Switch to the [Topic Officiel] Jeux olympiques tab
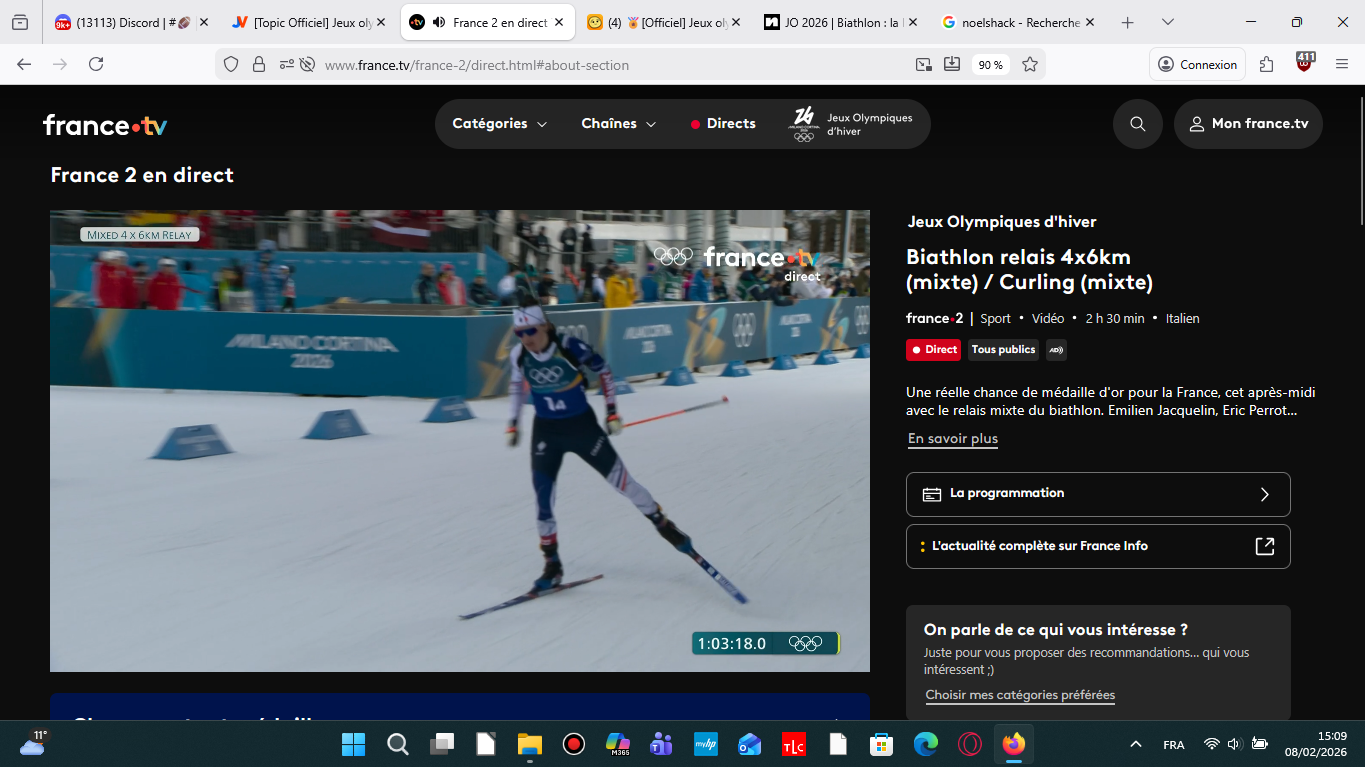 pyautogui.click(x=308, y=22)
